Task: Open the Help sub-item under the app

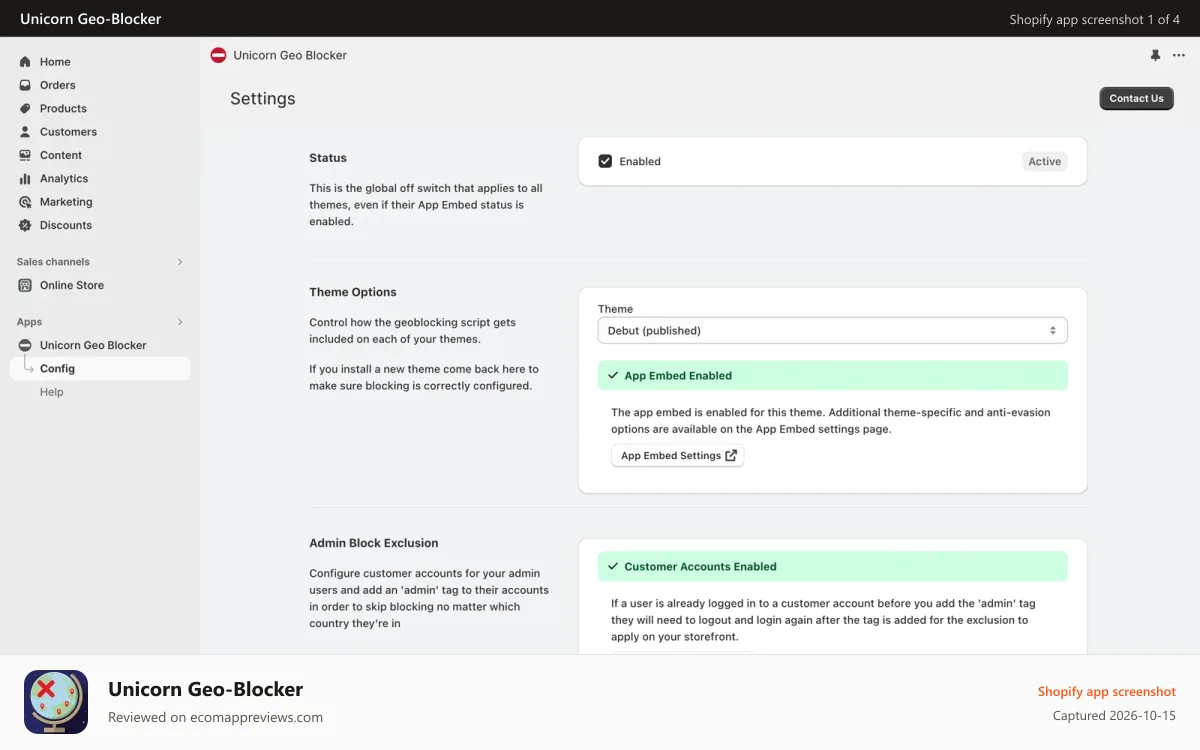Action: click(52, 392)
